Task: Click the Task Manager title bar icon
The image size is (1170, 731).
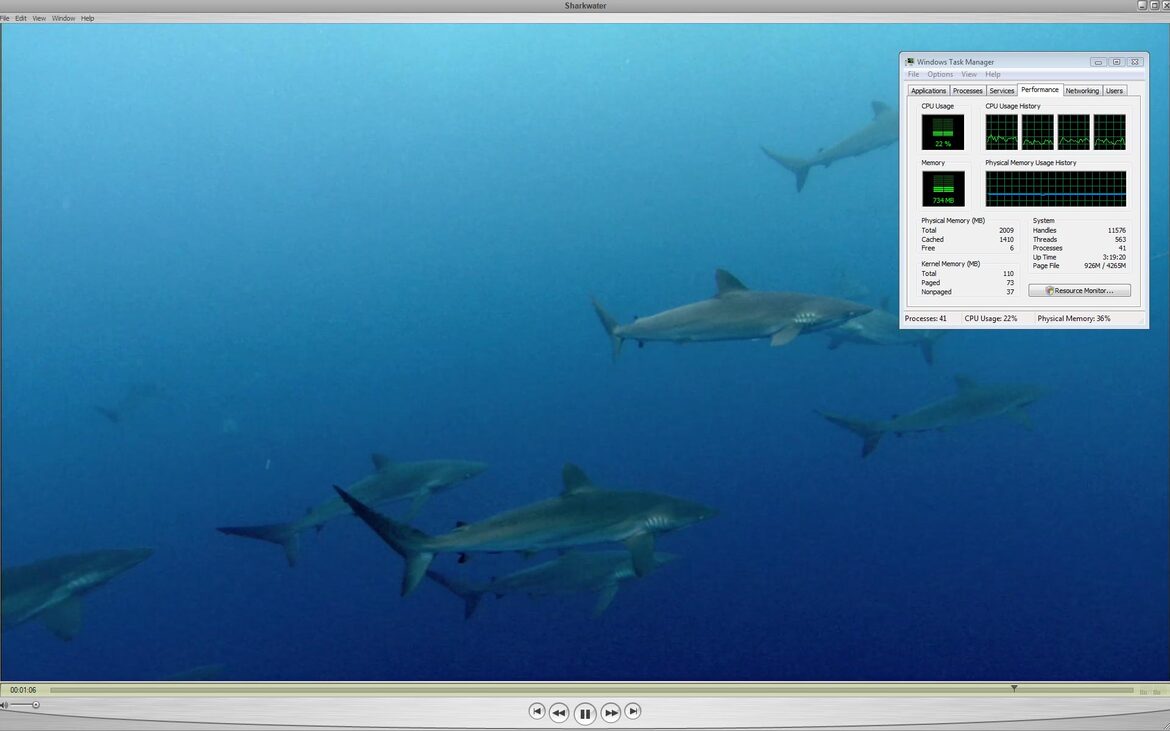Action: [910, 62]
